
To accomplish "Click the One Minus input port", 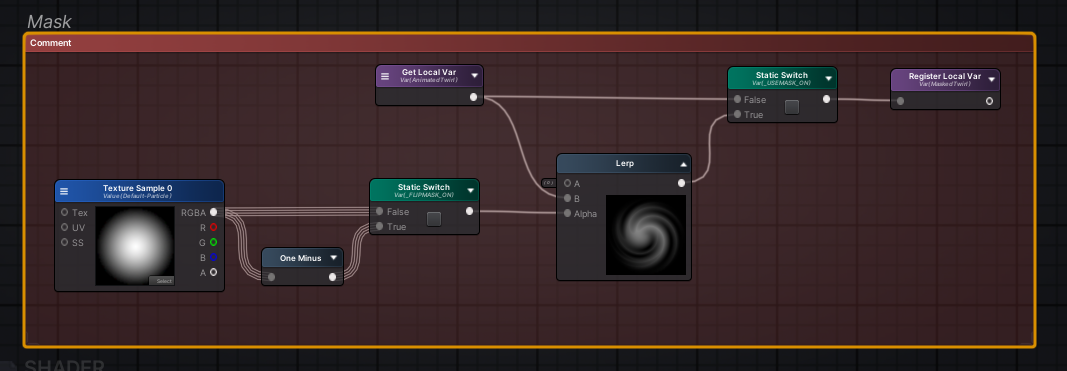I will 272,277.
